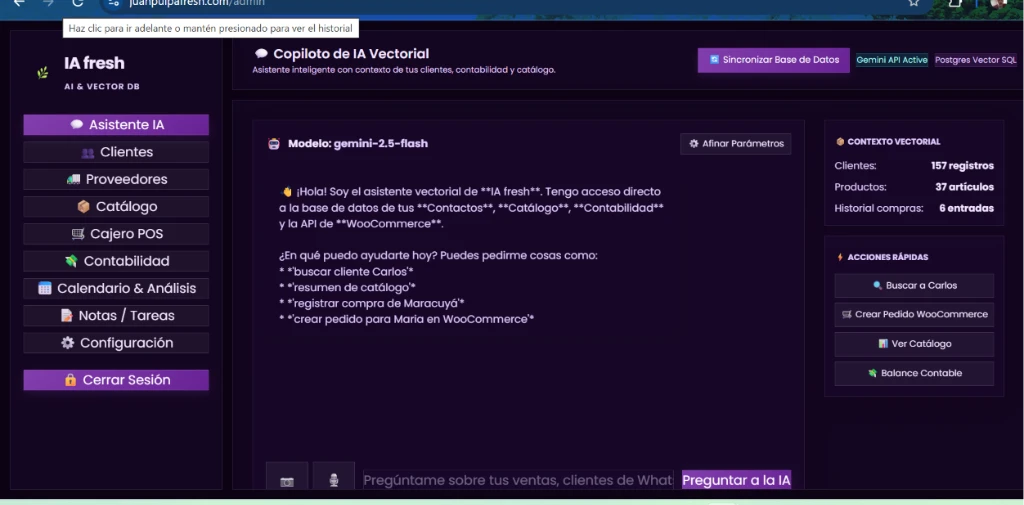1024x505 pixels.
Task: Open Calendario & Análisis
Action: pyautogui.click(x=116, y=288)
